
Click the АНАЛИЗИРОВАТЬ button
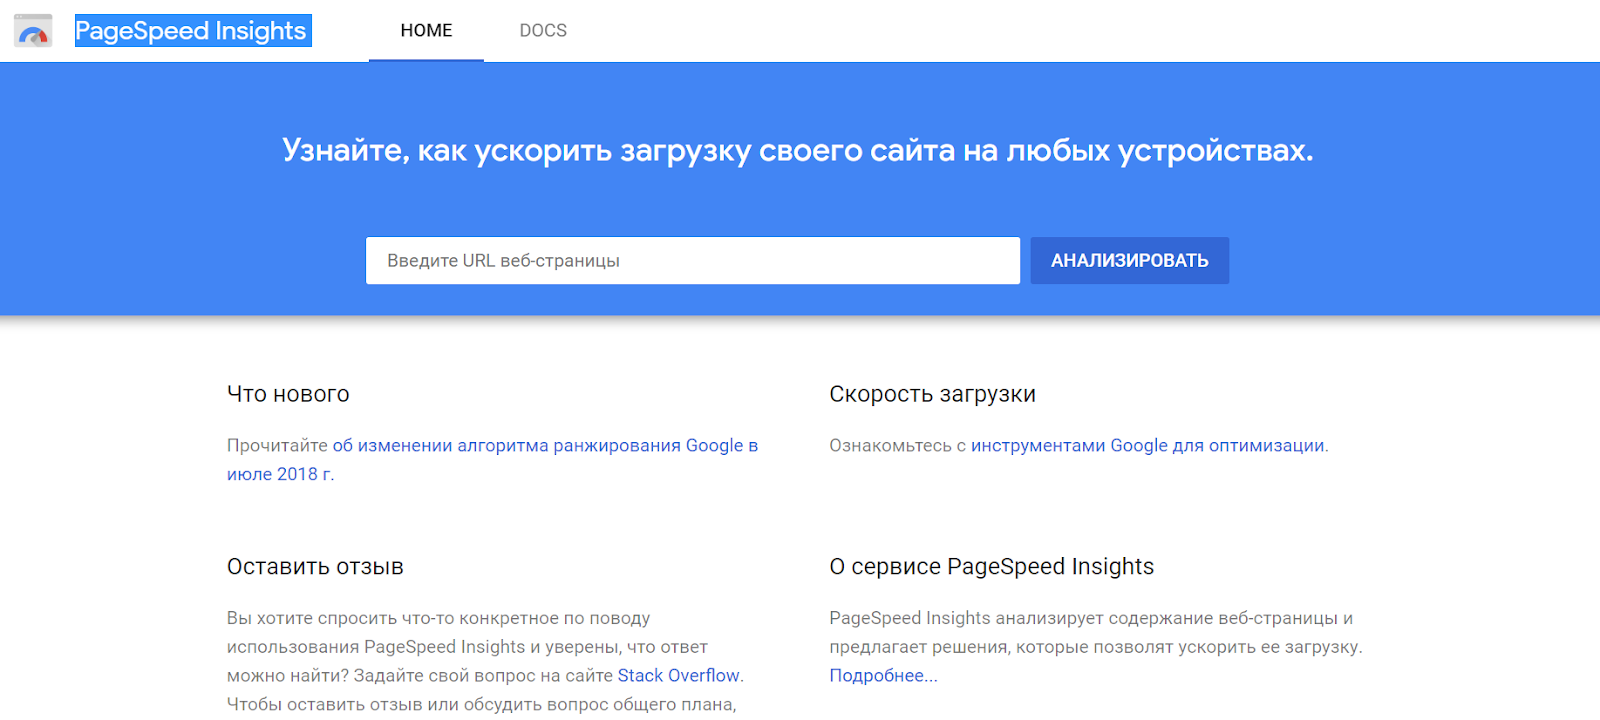1129,260
